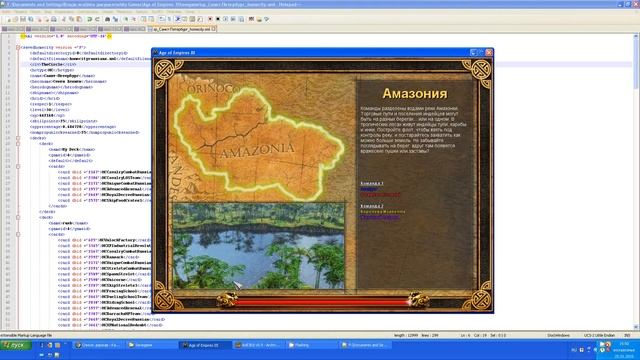Click the <name>My Deck</name> code line
This screenshot has width=640, height=360.
tap(72, 149)
